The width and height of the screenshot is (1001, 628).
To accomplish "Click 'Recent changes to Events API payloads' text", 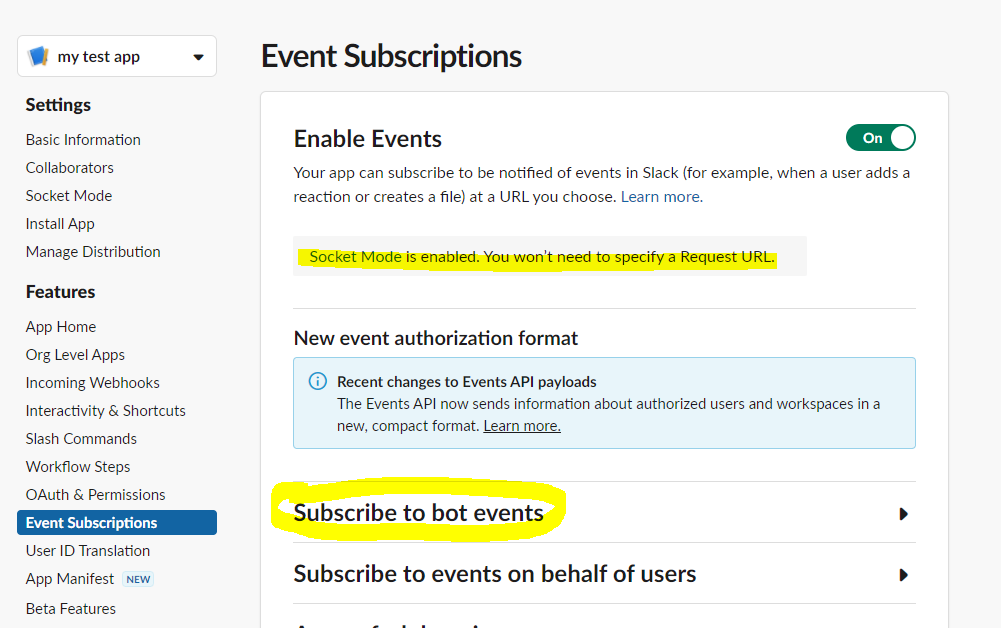I will point(467,382).
